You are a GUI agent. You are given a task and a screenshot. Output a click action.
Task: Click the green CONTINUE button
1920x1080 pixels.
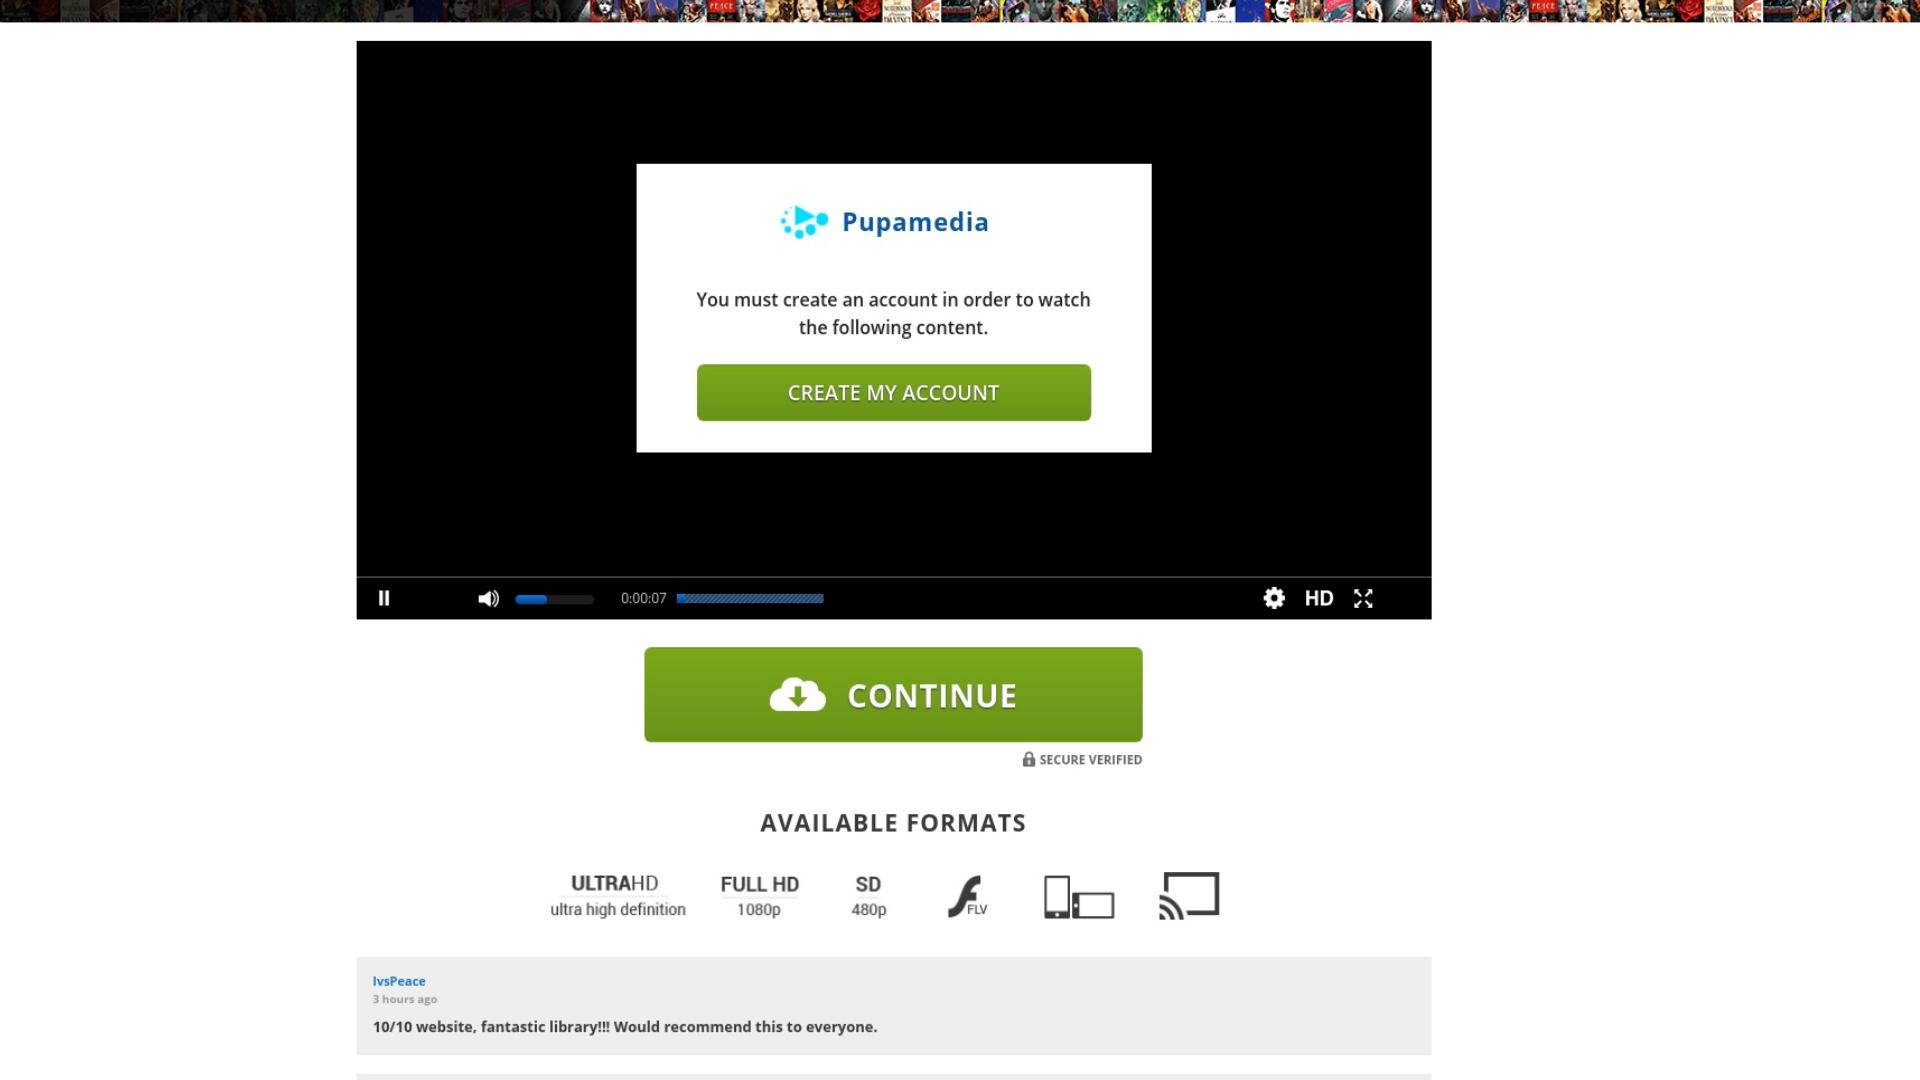(x=893, y=695)
